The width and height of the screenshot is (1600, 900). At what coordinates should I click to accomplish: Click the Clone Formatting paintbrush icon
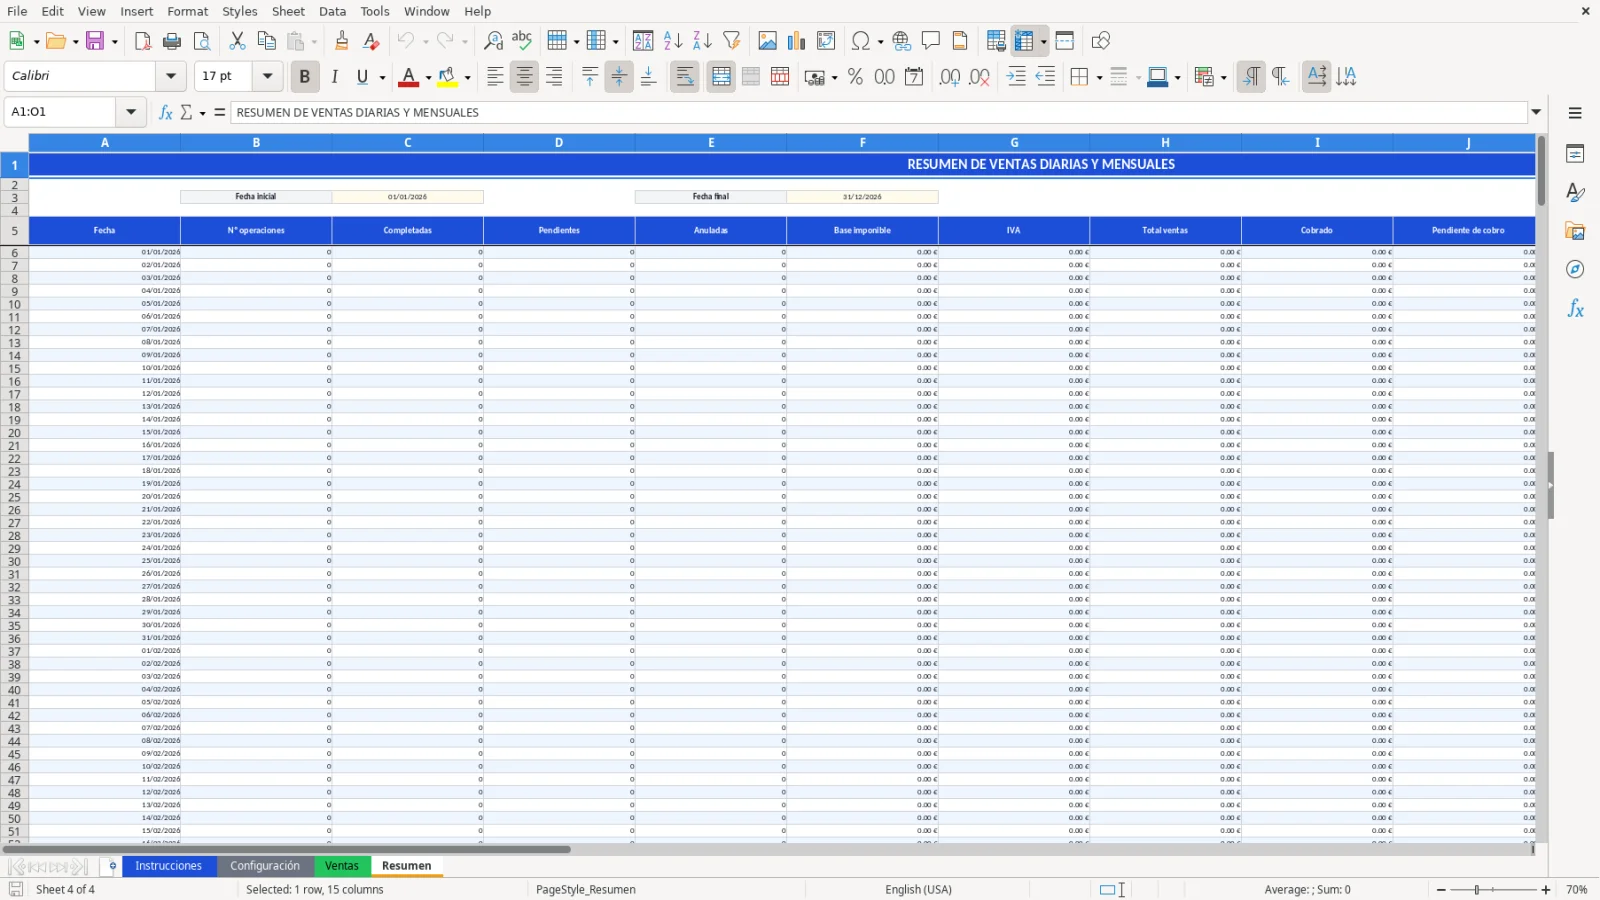point(342,41)
